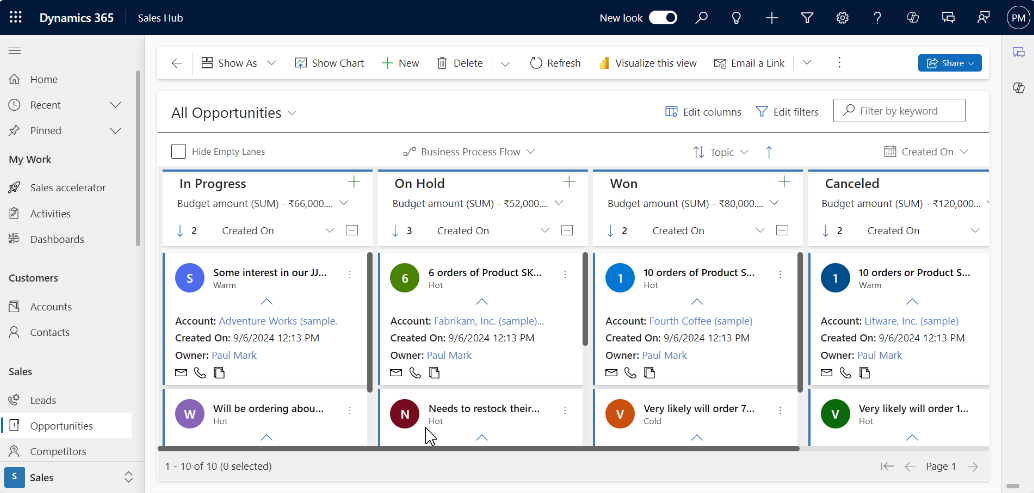Navigate to Accounts in the sidebar
Screen dimensions: 1034x493
[51, 307]
